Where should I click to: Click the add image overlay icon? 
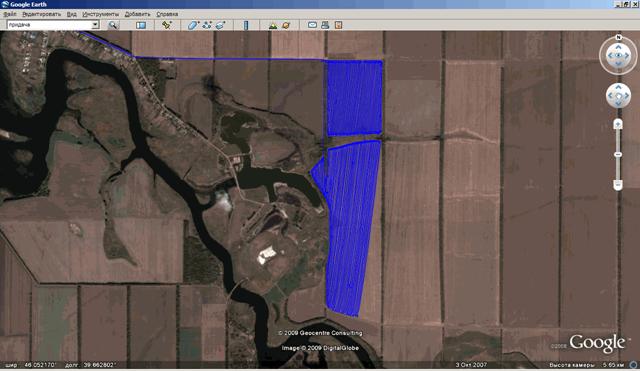[221, 25]
